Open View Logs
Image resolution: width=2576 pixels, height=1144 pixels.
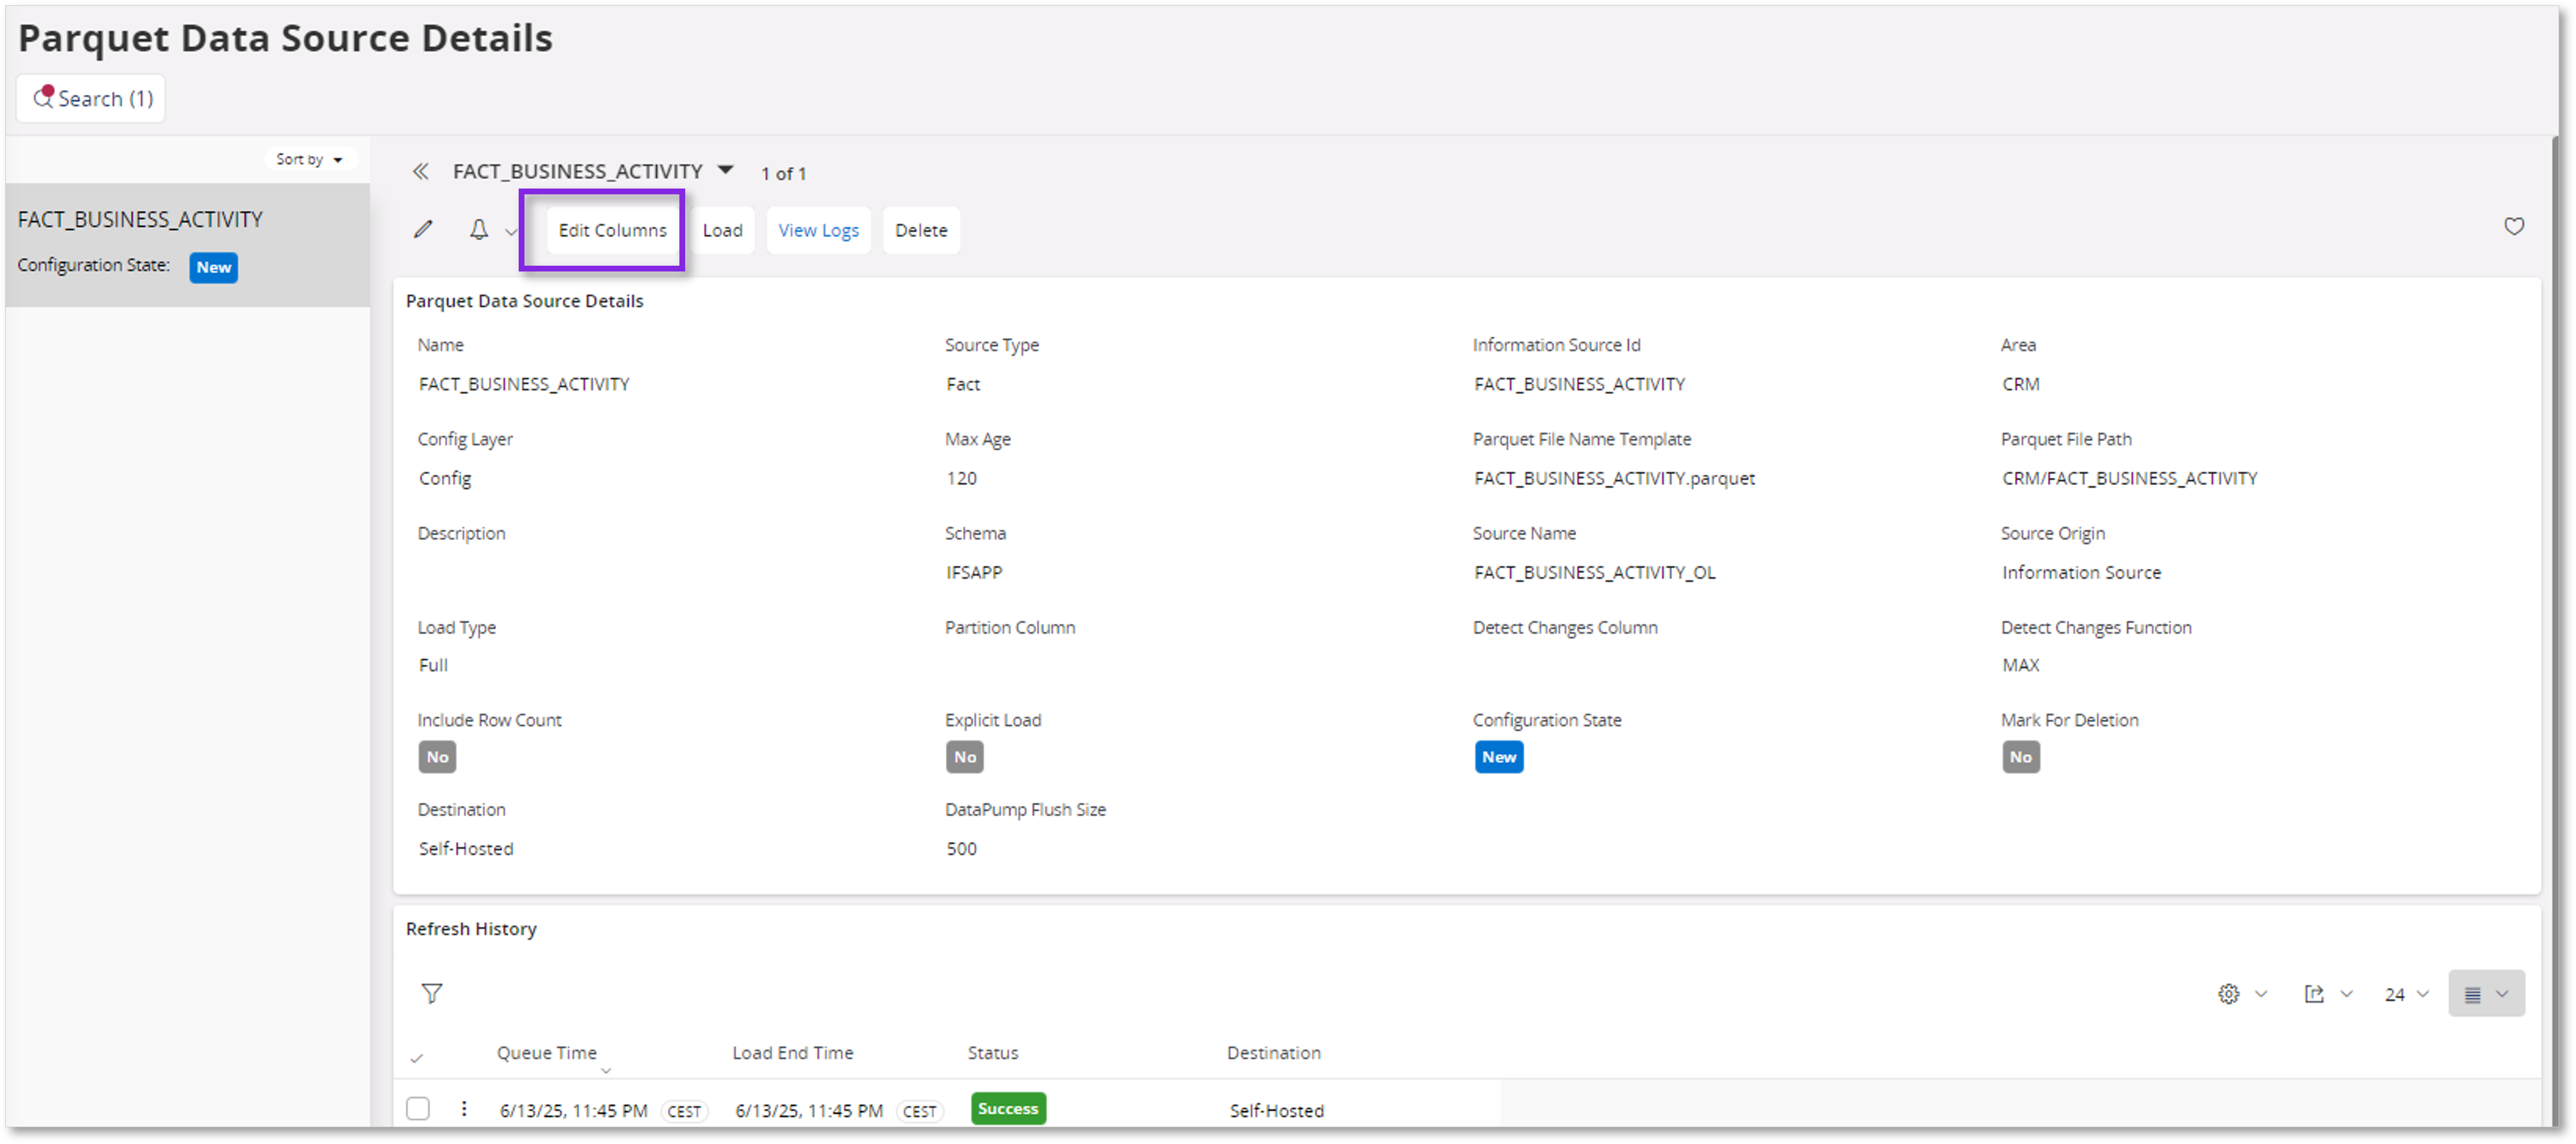[x=818, y=229]
